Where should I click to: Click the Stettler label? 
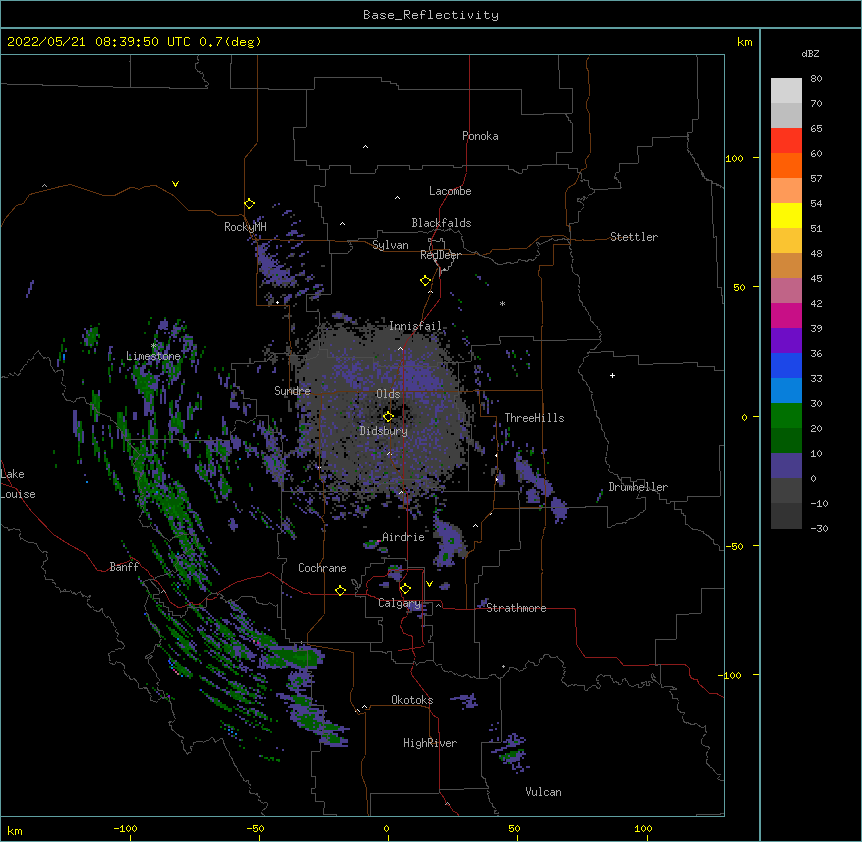pyautogui.click(x=634, y=237)
